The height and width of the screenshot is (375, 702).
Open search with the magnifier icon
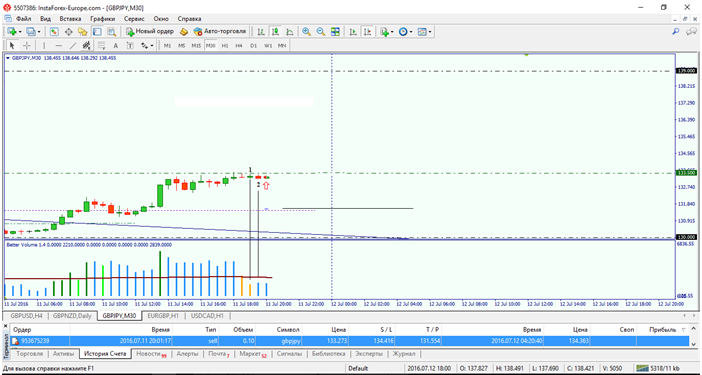click(676, 31)
